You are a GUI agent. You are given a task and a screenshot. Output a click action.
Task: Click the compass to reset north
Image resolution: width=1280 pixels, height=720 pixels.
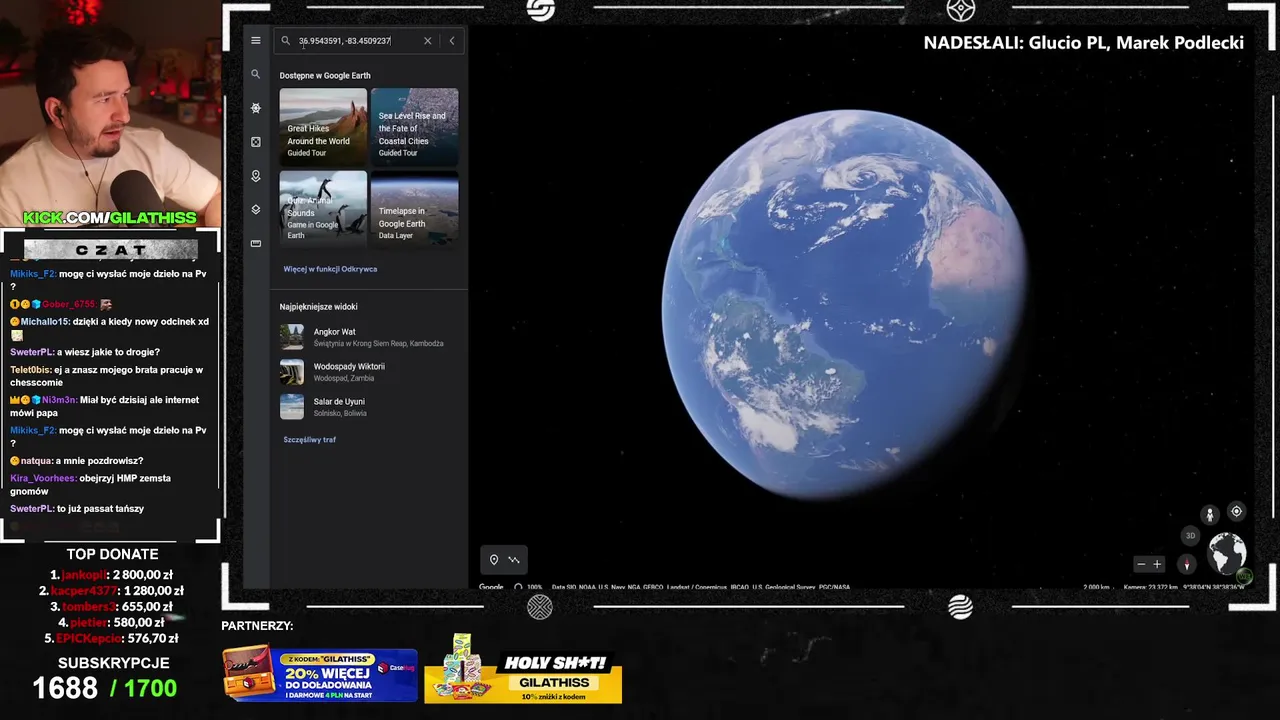tap(1187, 564)
